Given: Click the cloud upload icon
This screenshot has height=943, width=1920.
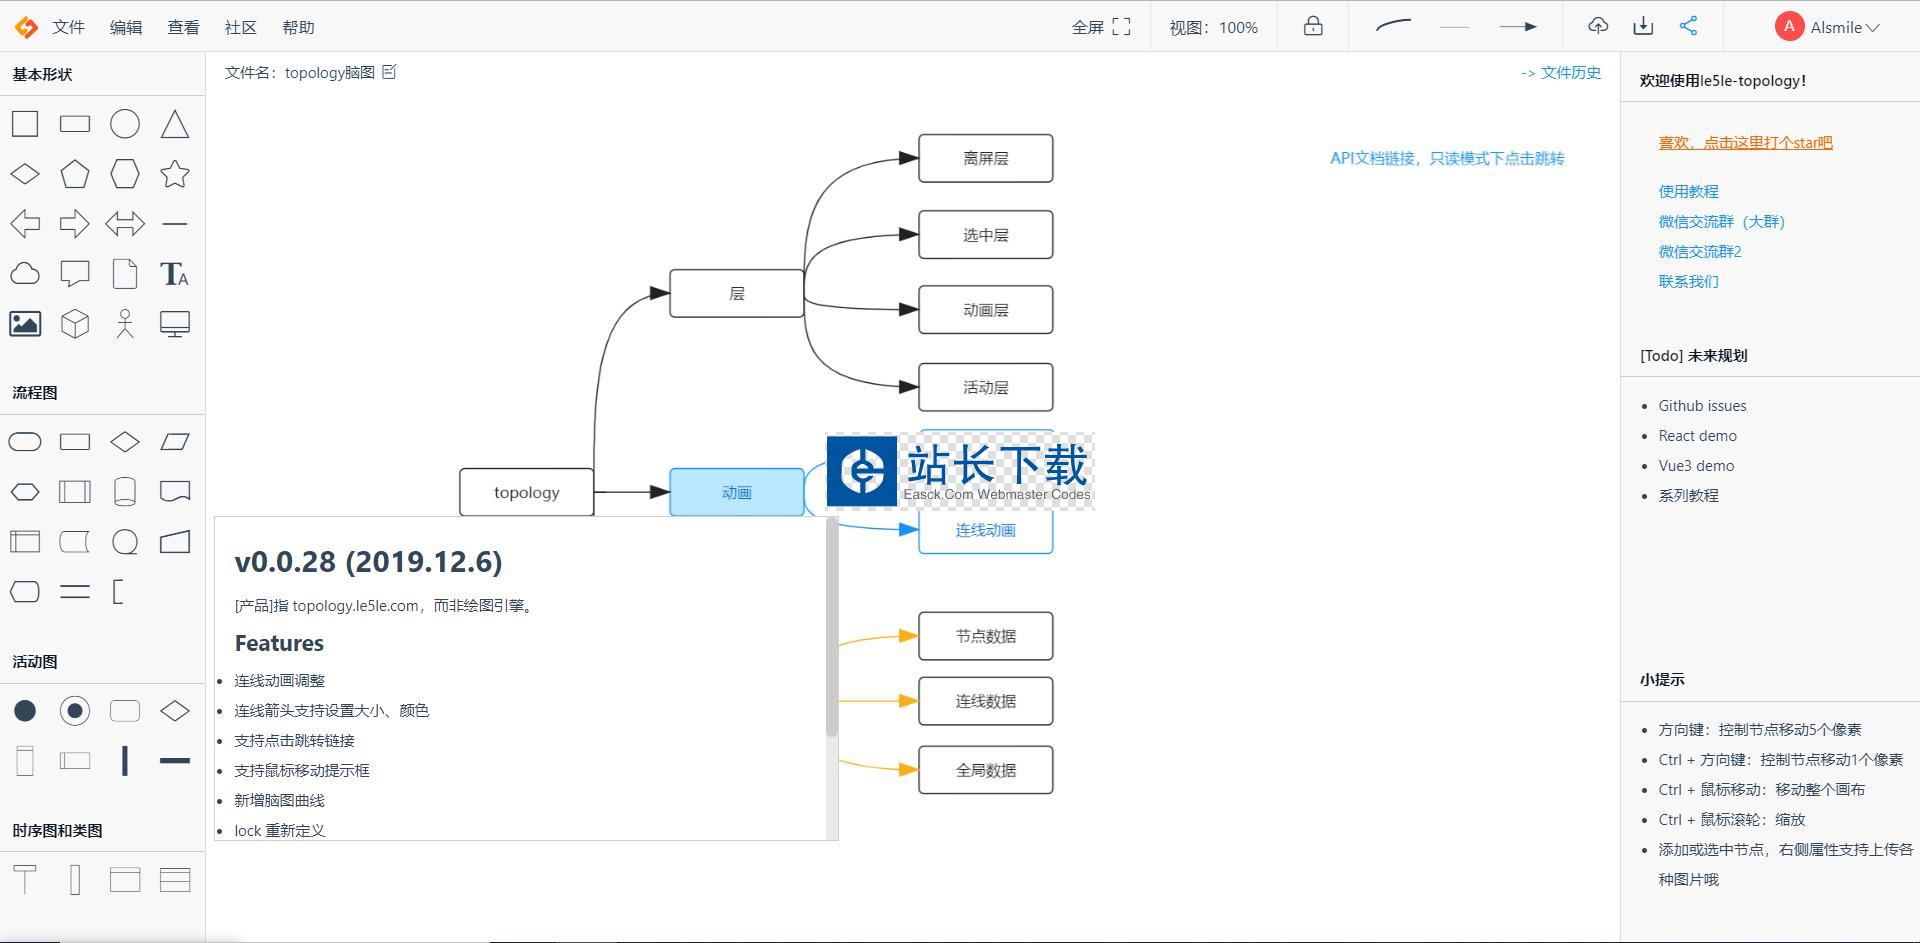Looking at the screenshot, I should click(1598, 27).
